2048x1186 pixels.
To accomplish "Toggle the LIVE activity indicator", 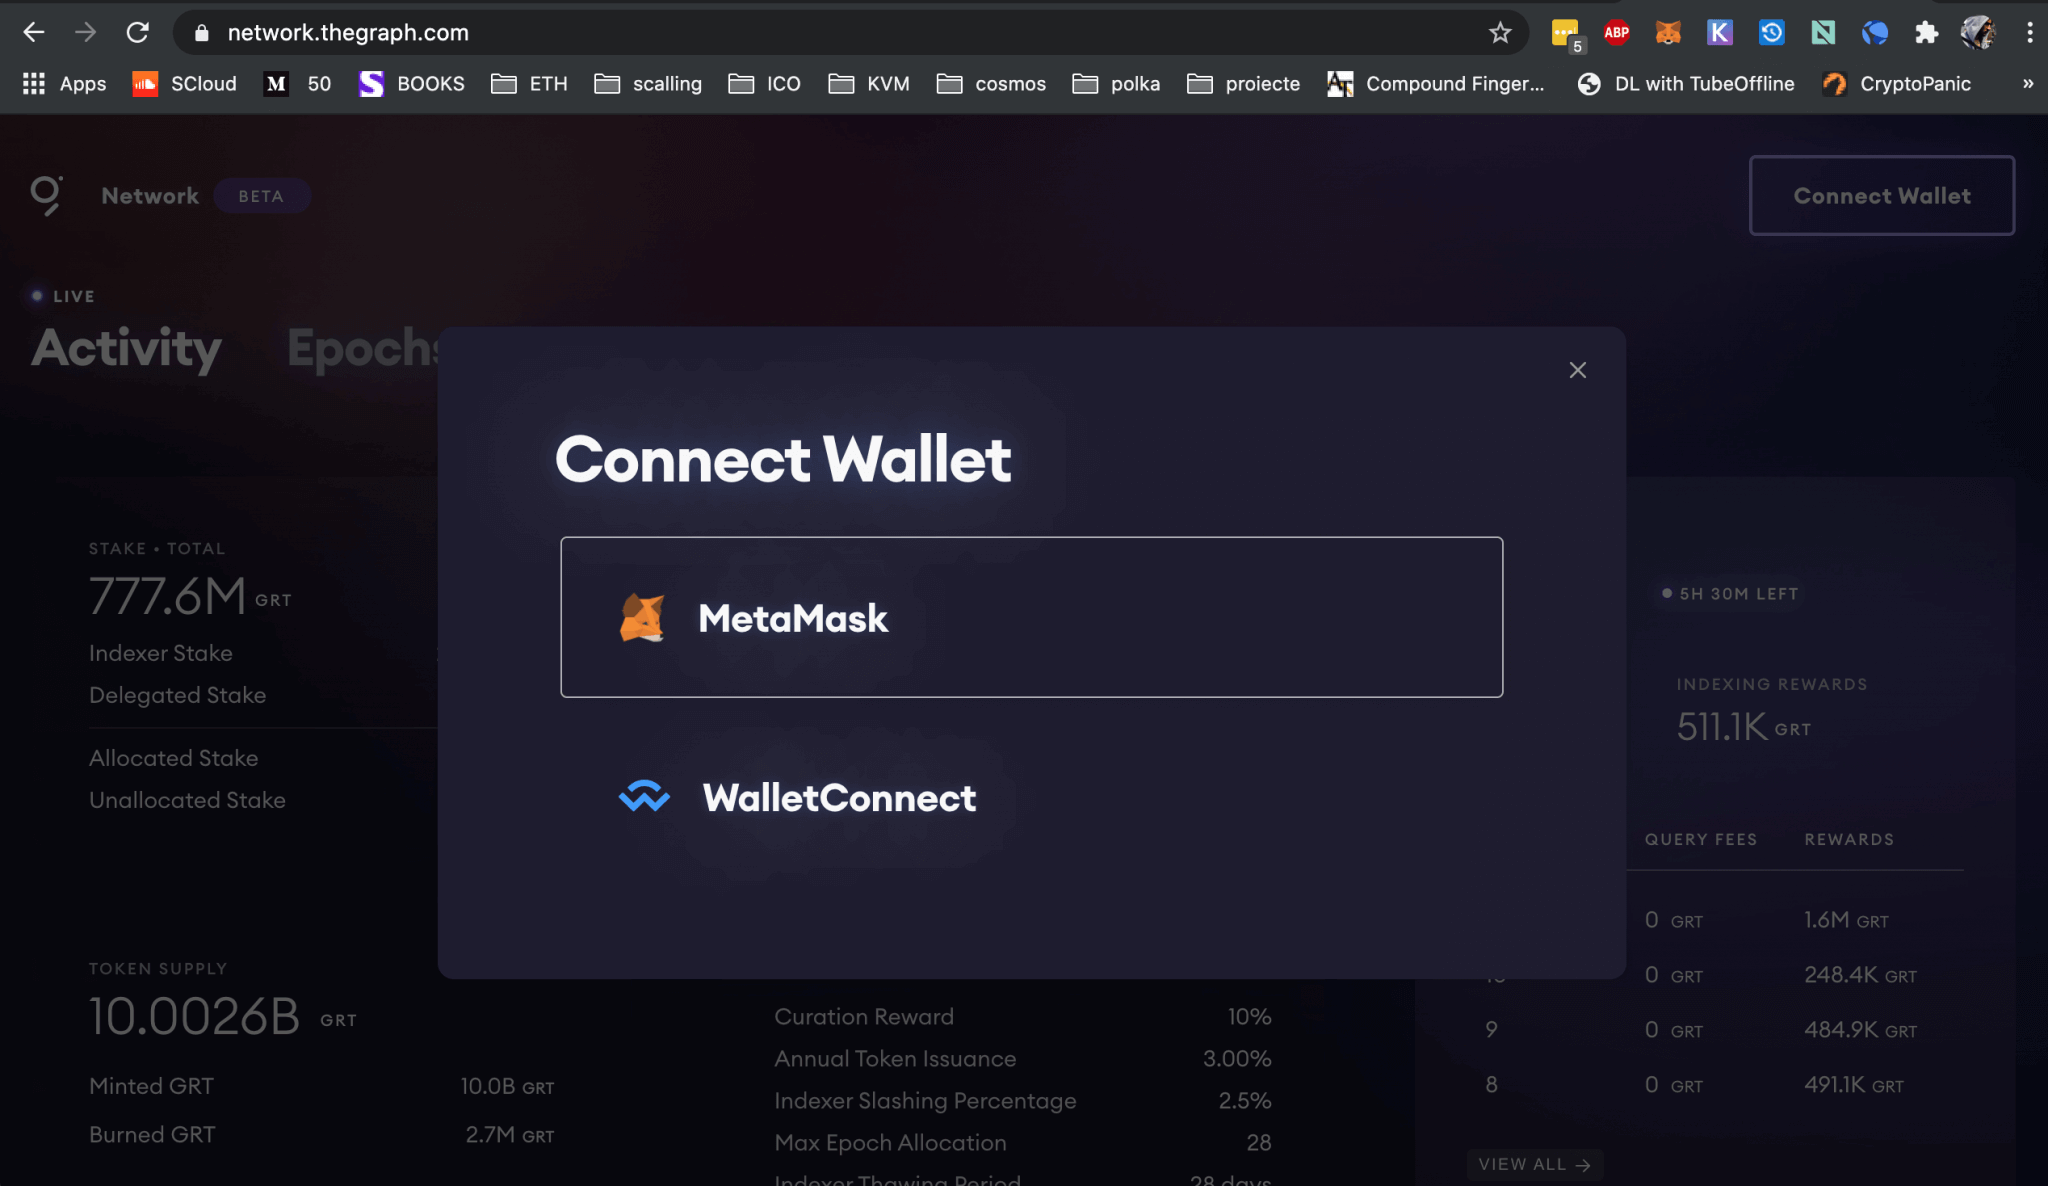I will click(62, 295).
